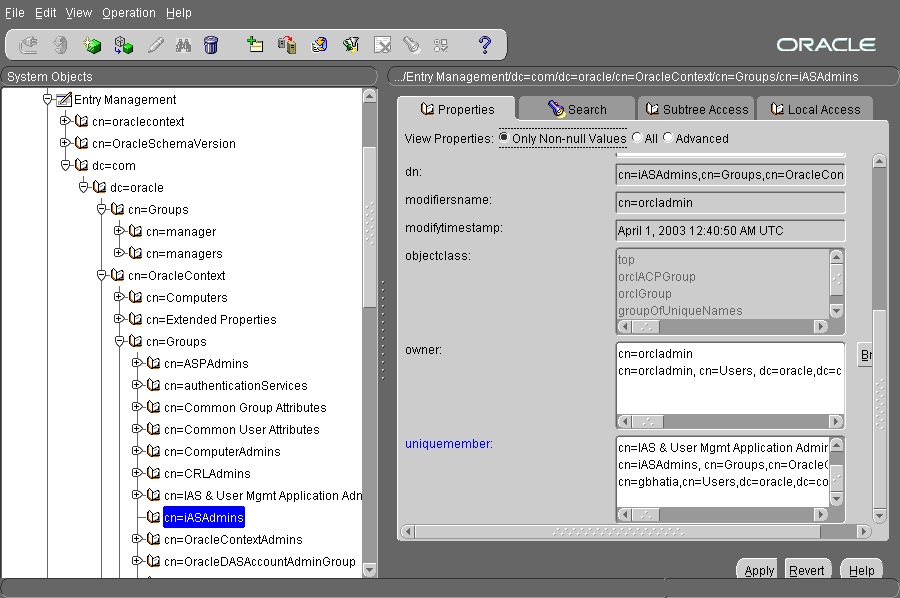The image size is (900, 598).
Task: Click the funnel filter toolbar icon
Action: (351, 45)
